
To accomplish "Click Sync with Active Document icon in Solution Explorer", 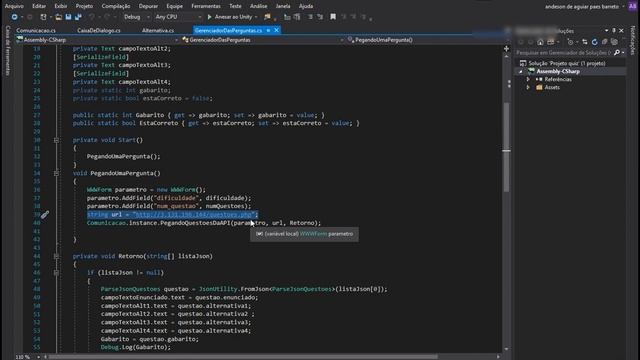I will pos(584,42).
